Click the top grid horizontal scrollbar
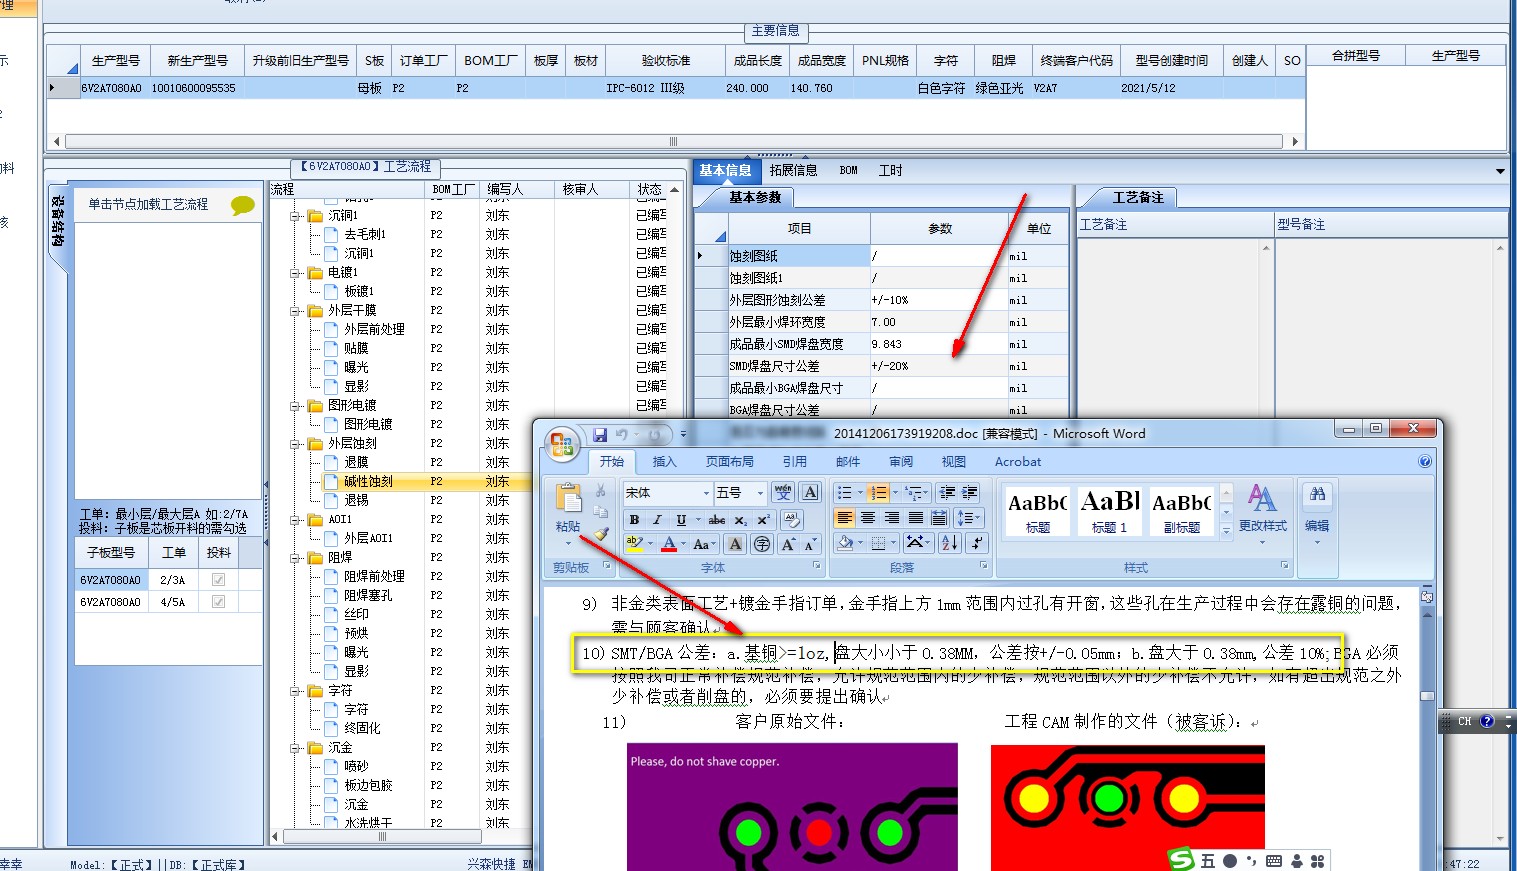The height and width of the screenshot is (871, 1517). pyautogui.click(x=673, y=142)
